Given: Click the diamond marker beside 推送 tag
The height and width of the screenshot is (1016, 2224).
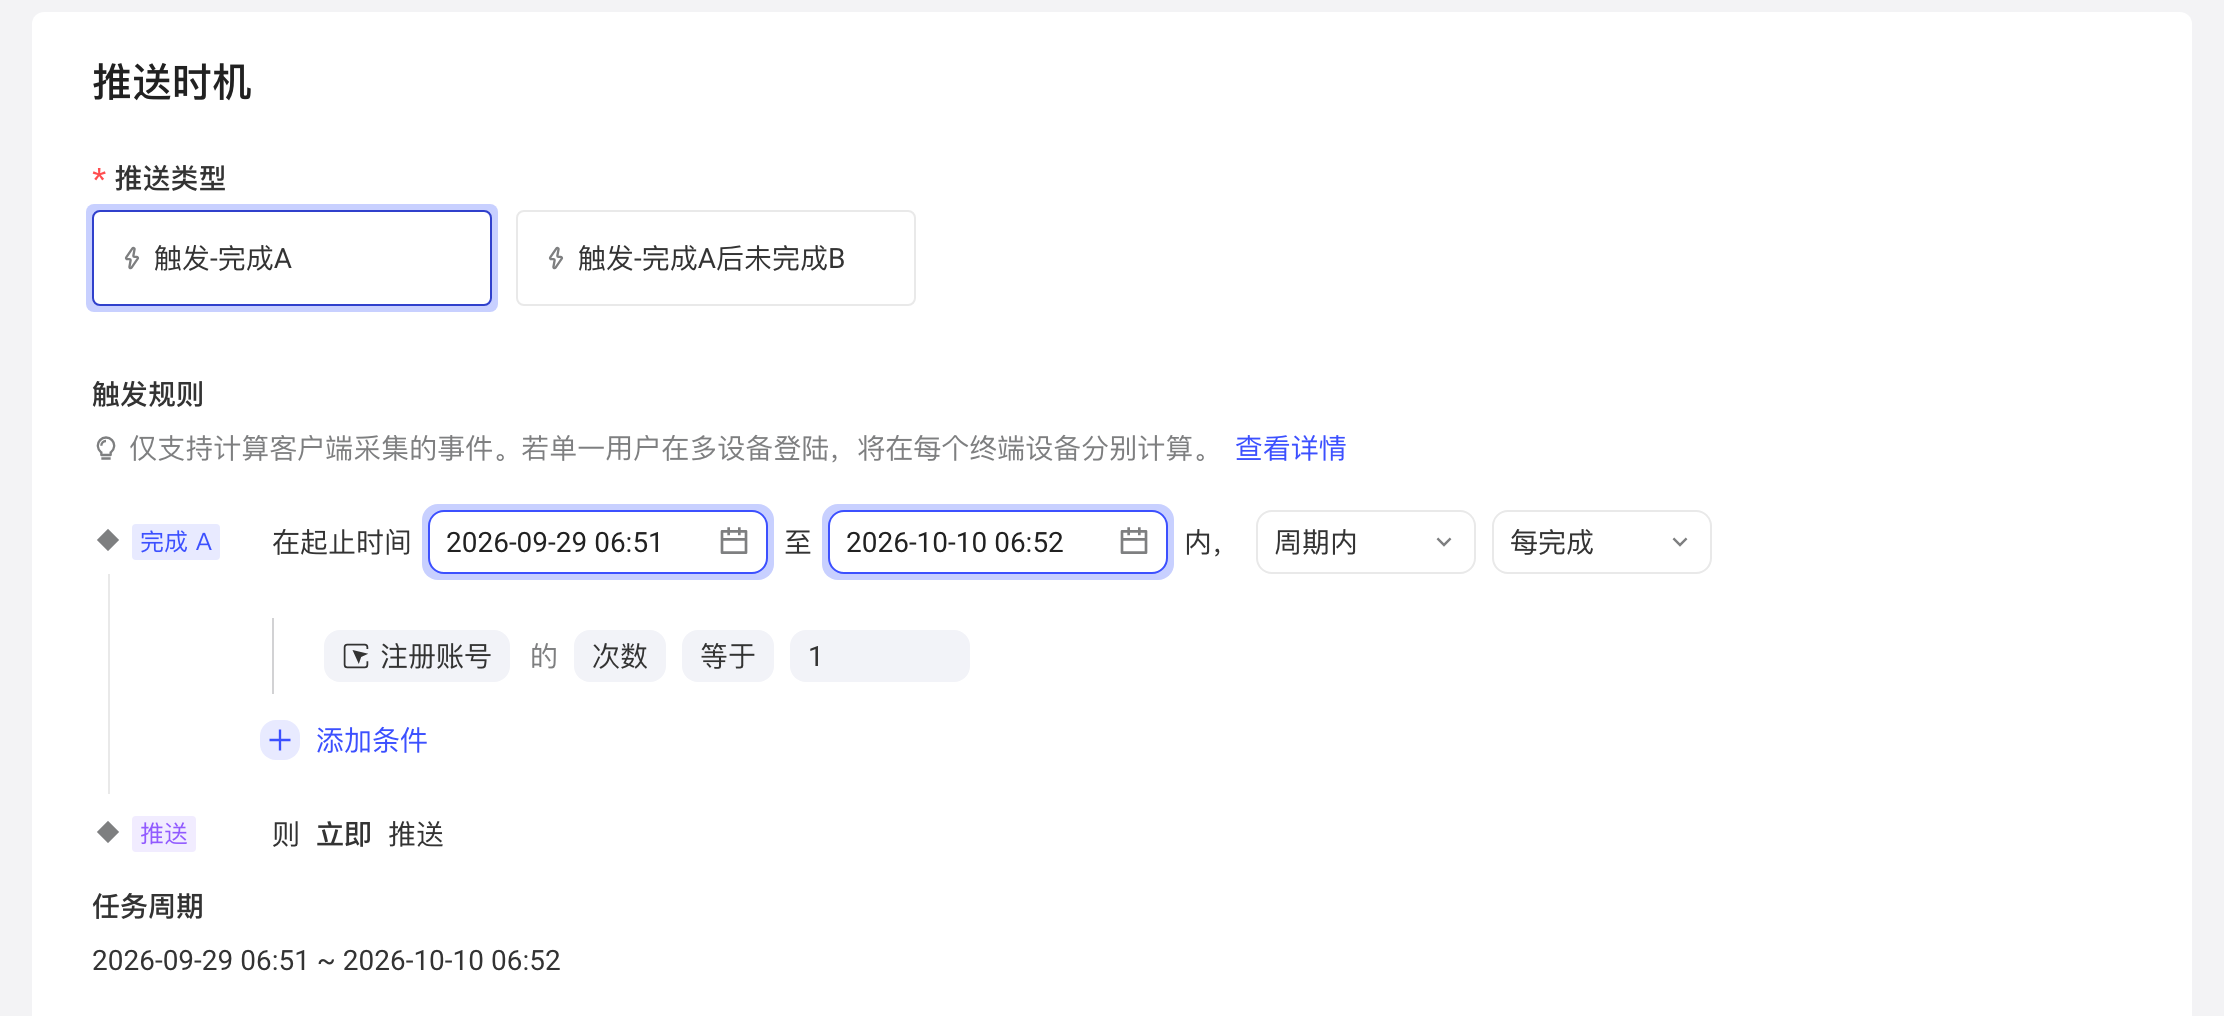Looking at the screenshot, I should [108, 832].
